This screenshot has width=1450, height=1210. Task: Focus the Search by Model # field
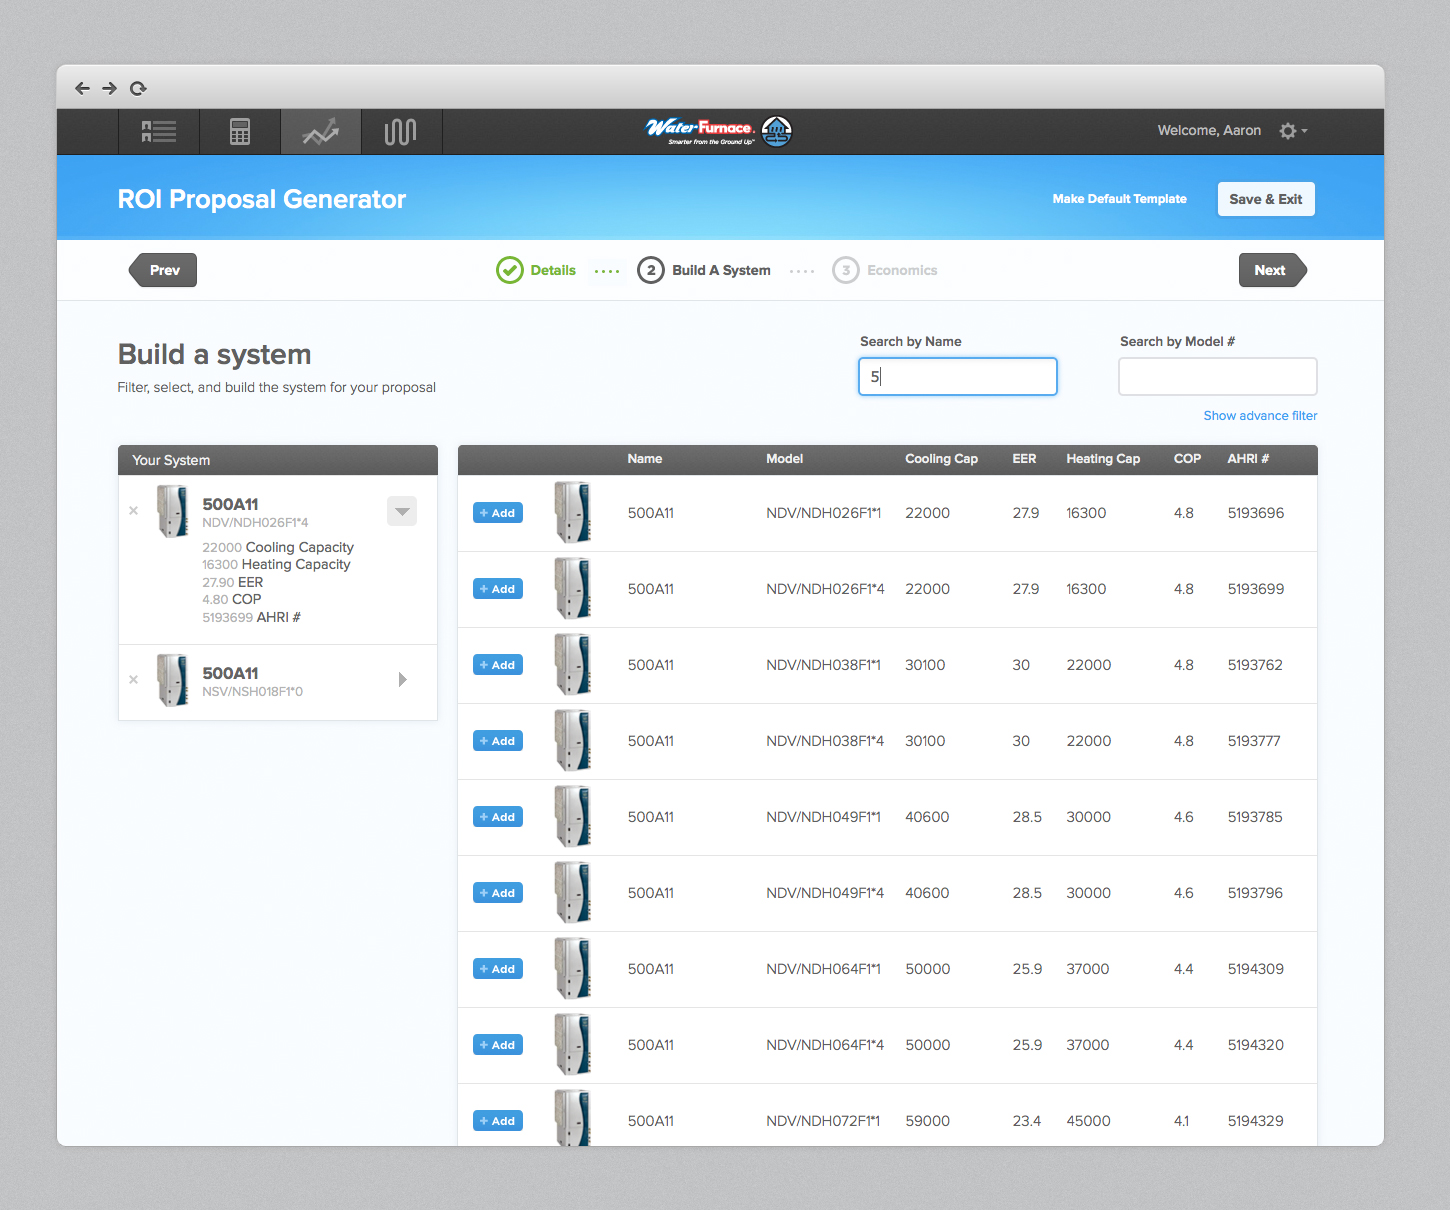(x=1218, y=376)
